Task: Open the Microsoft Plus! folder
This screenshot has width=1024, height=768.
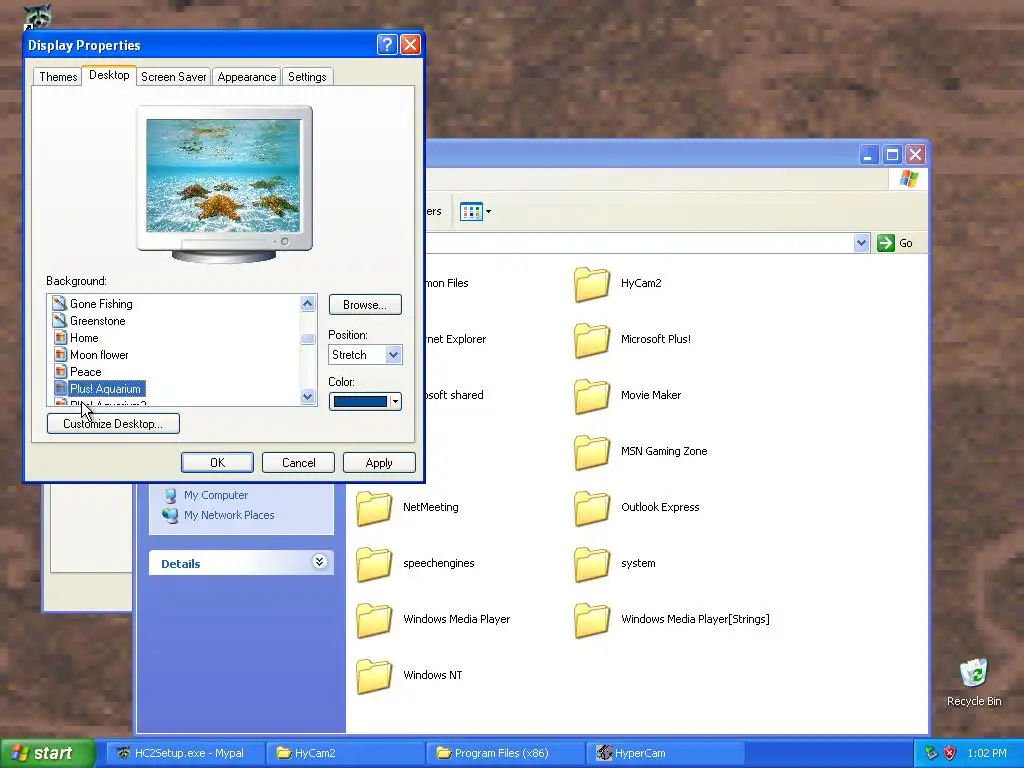Action: coord(632,340)
